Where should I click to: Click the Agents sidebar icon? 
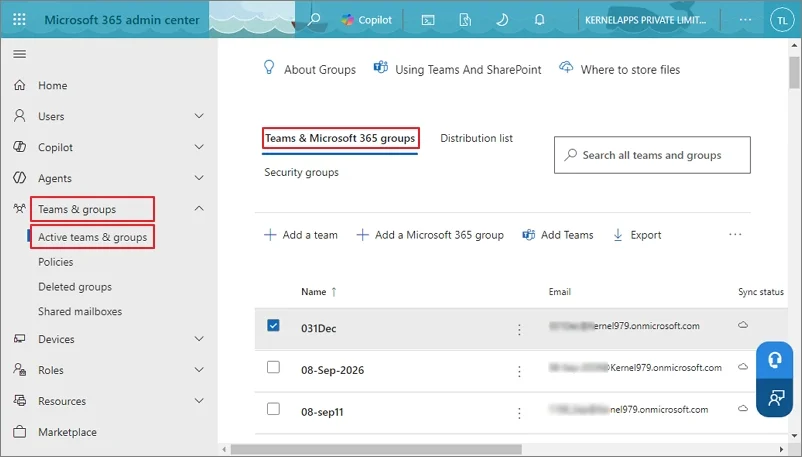(x=19, y=178)
